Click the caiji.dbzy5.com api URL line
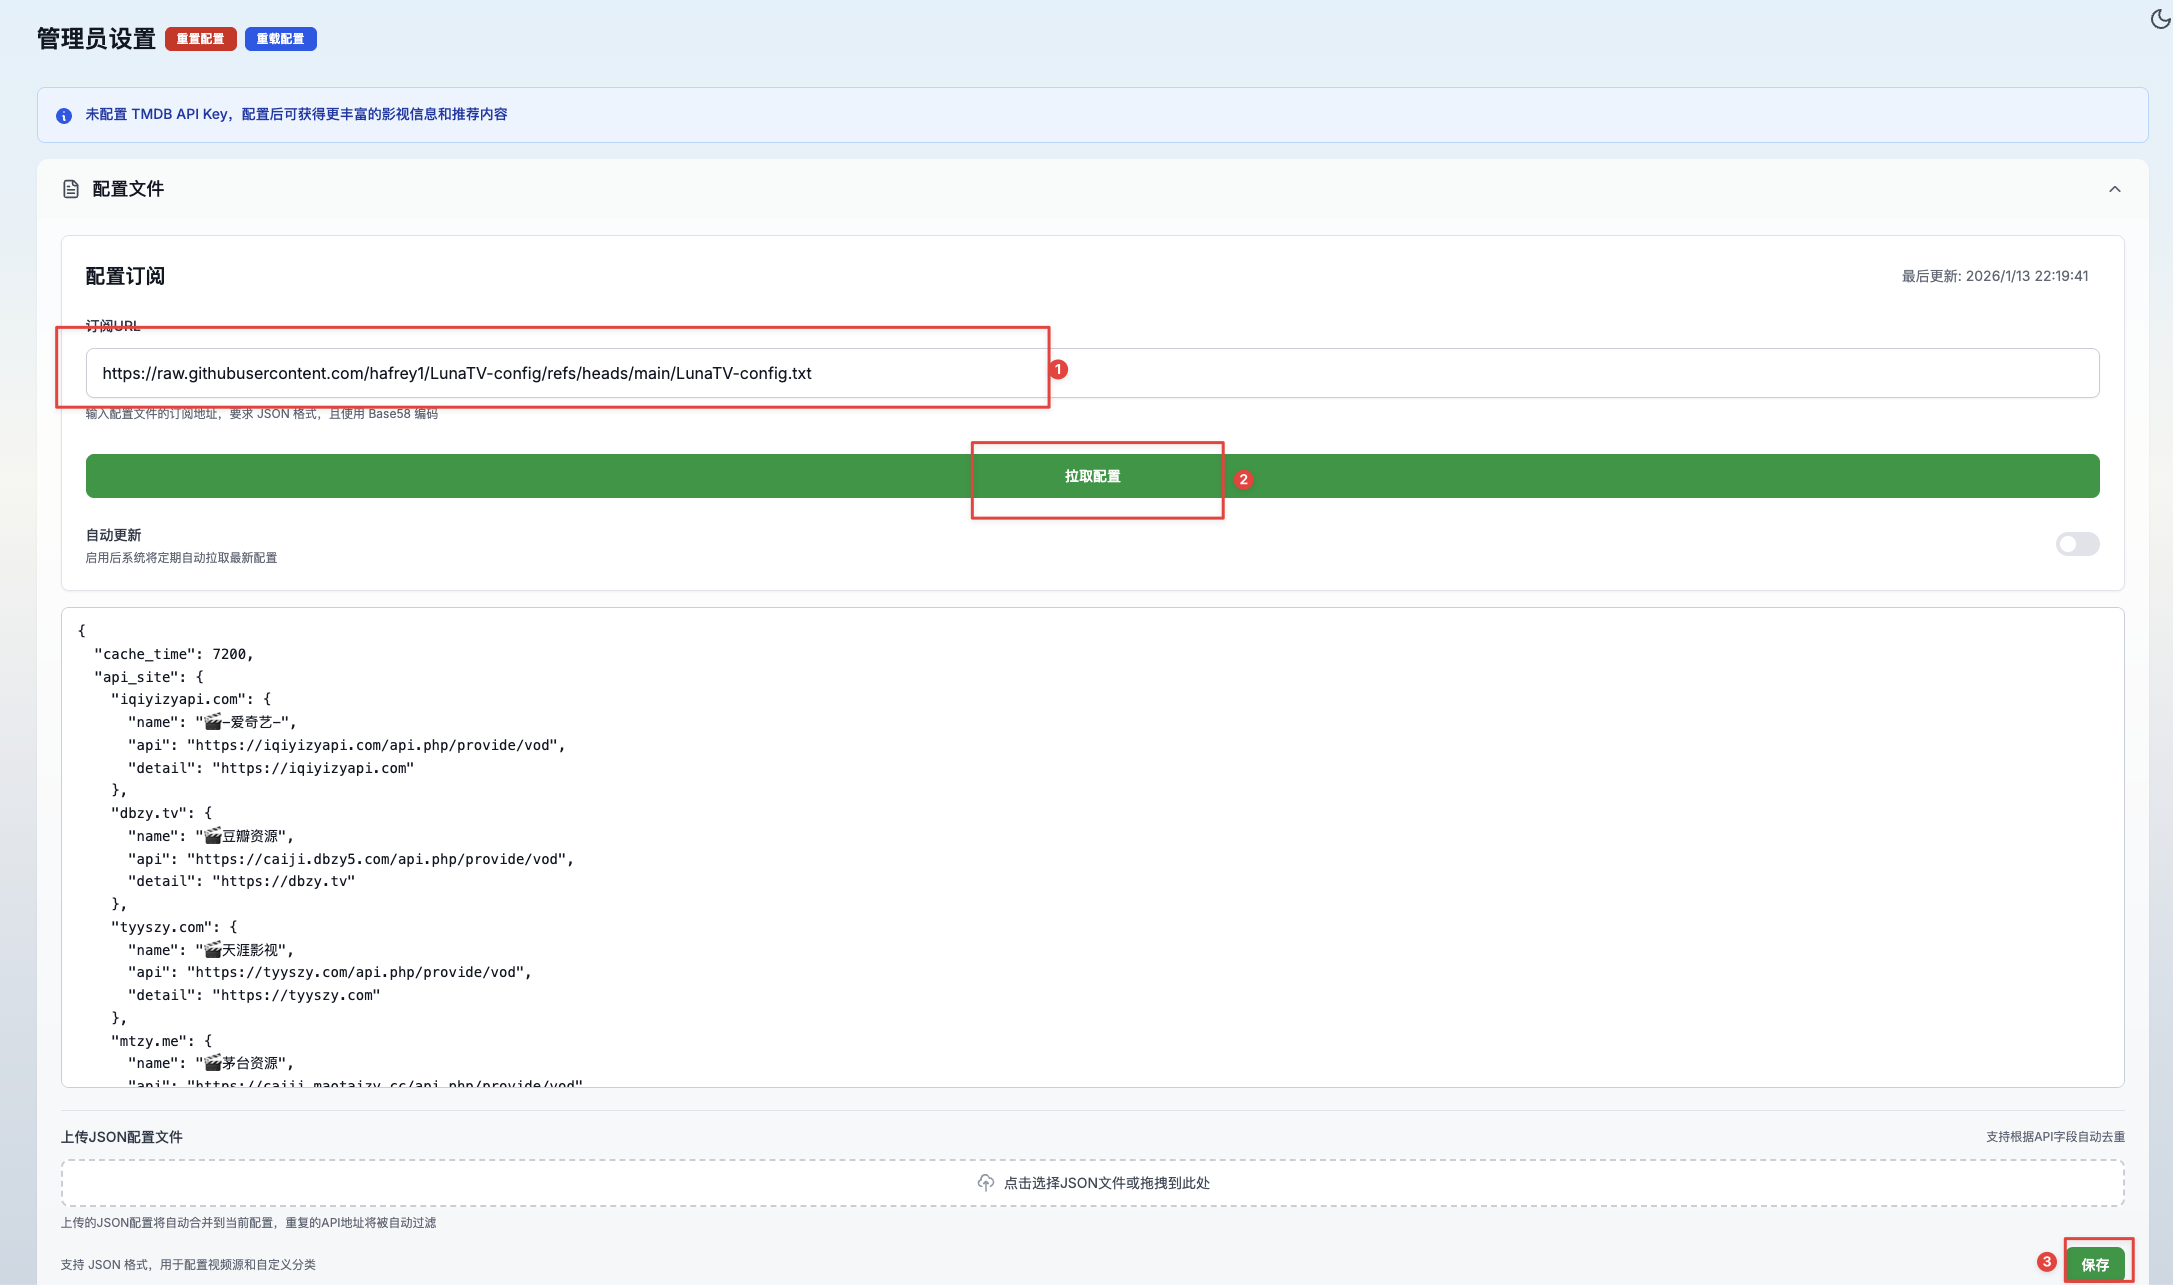This screenshot has width=2173, height=1285. [x=351, y=859]
